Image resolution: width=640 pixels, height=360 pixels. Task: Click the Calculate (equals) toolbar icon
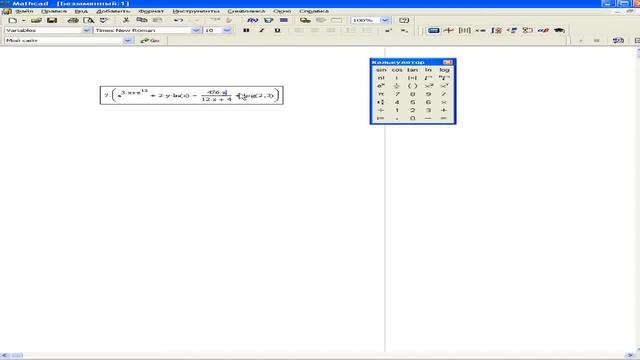(x=284, y=20)
